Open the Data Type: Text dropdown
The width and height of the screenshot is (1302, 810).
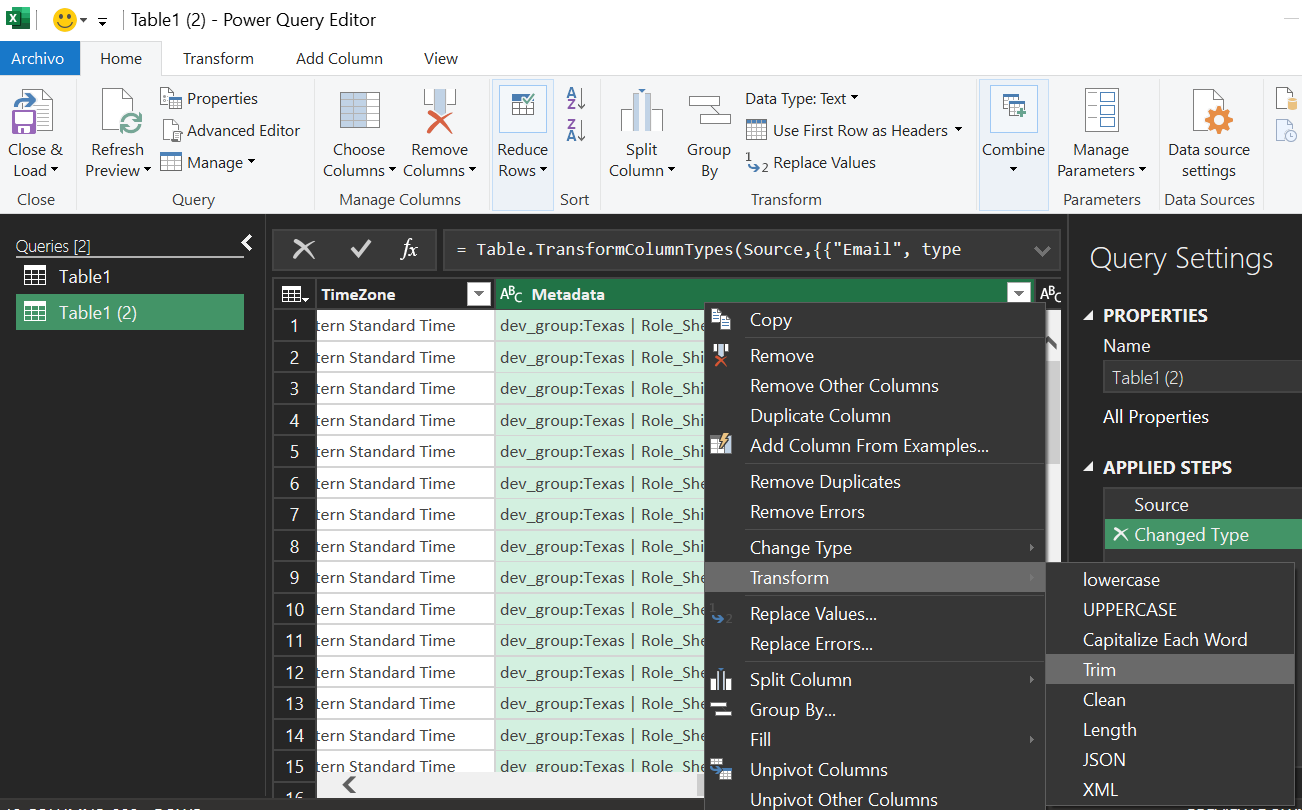[802, 98]
